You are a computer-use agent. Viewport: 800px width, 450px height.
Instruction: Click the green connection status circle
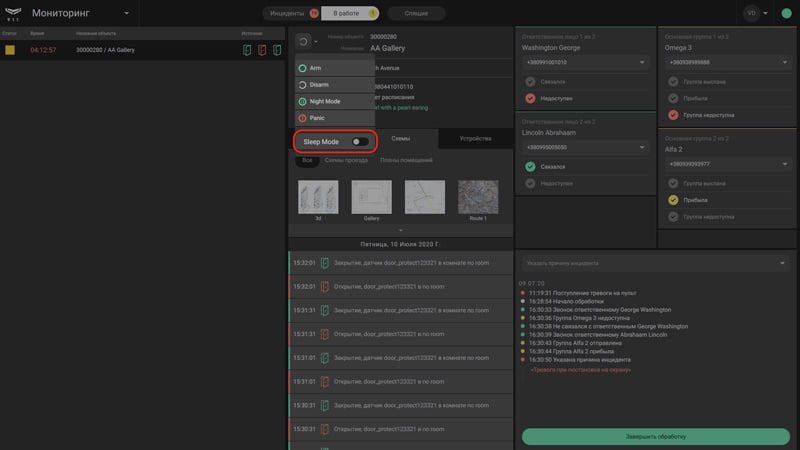786,13
